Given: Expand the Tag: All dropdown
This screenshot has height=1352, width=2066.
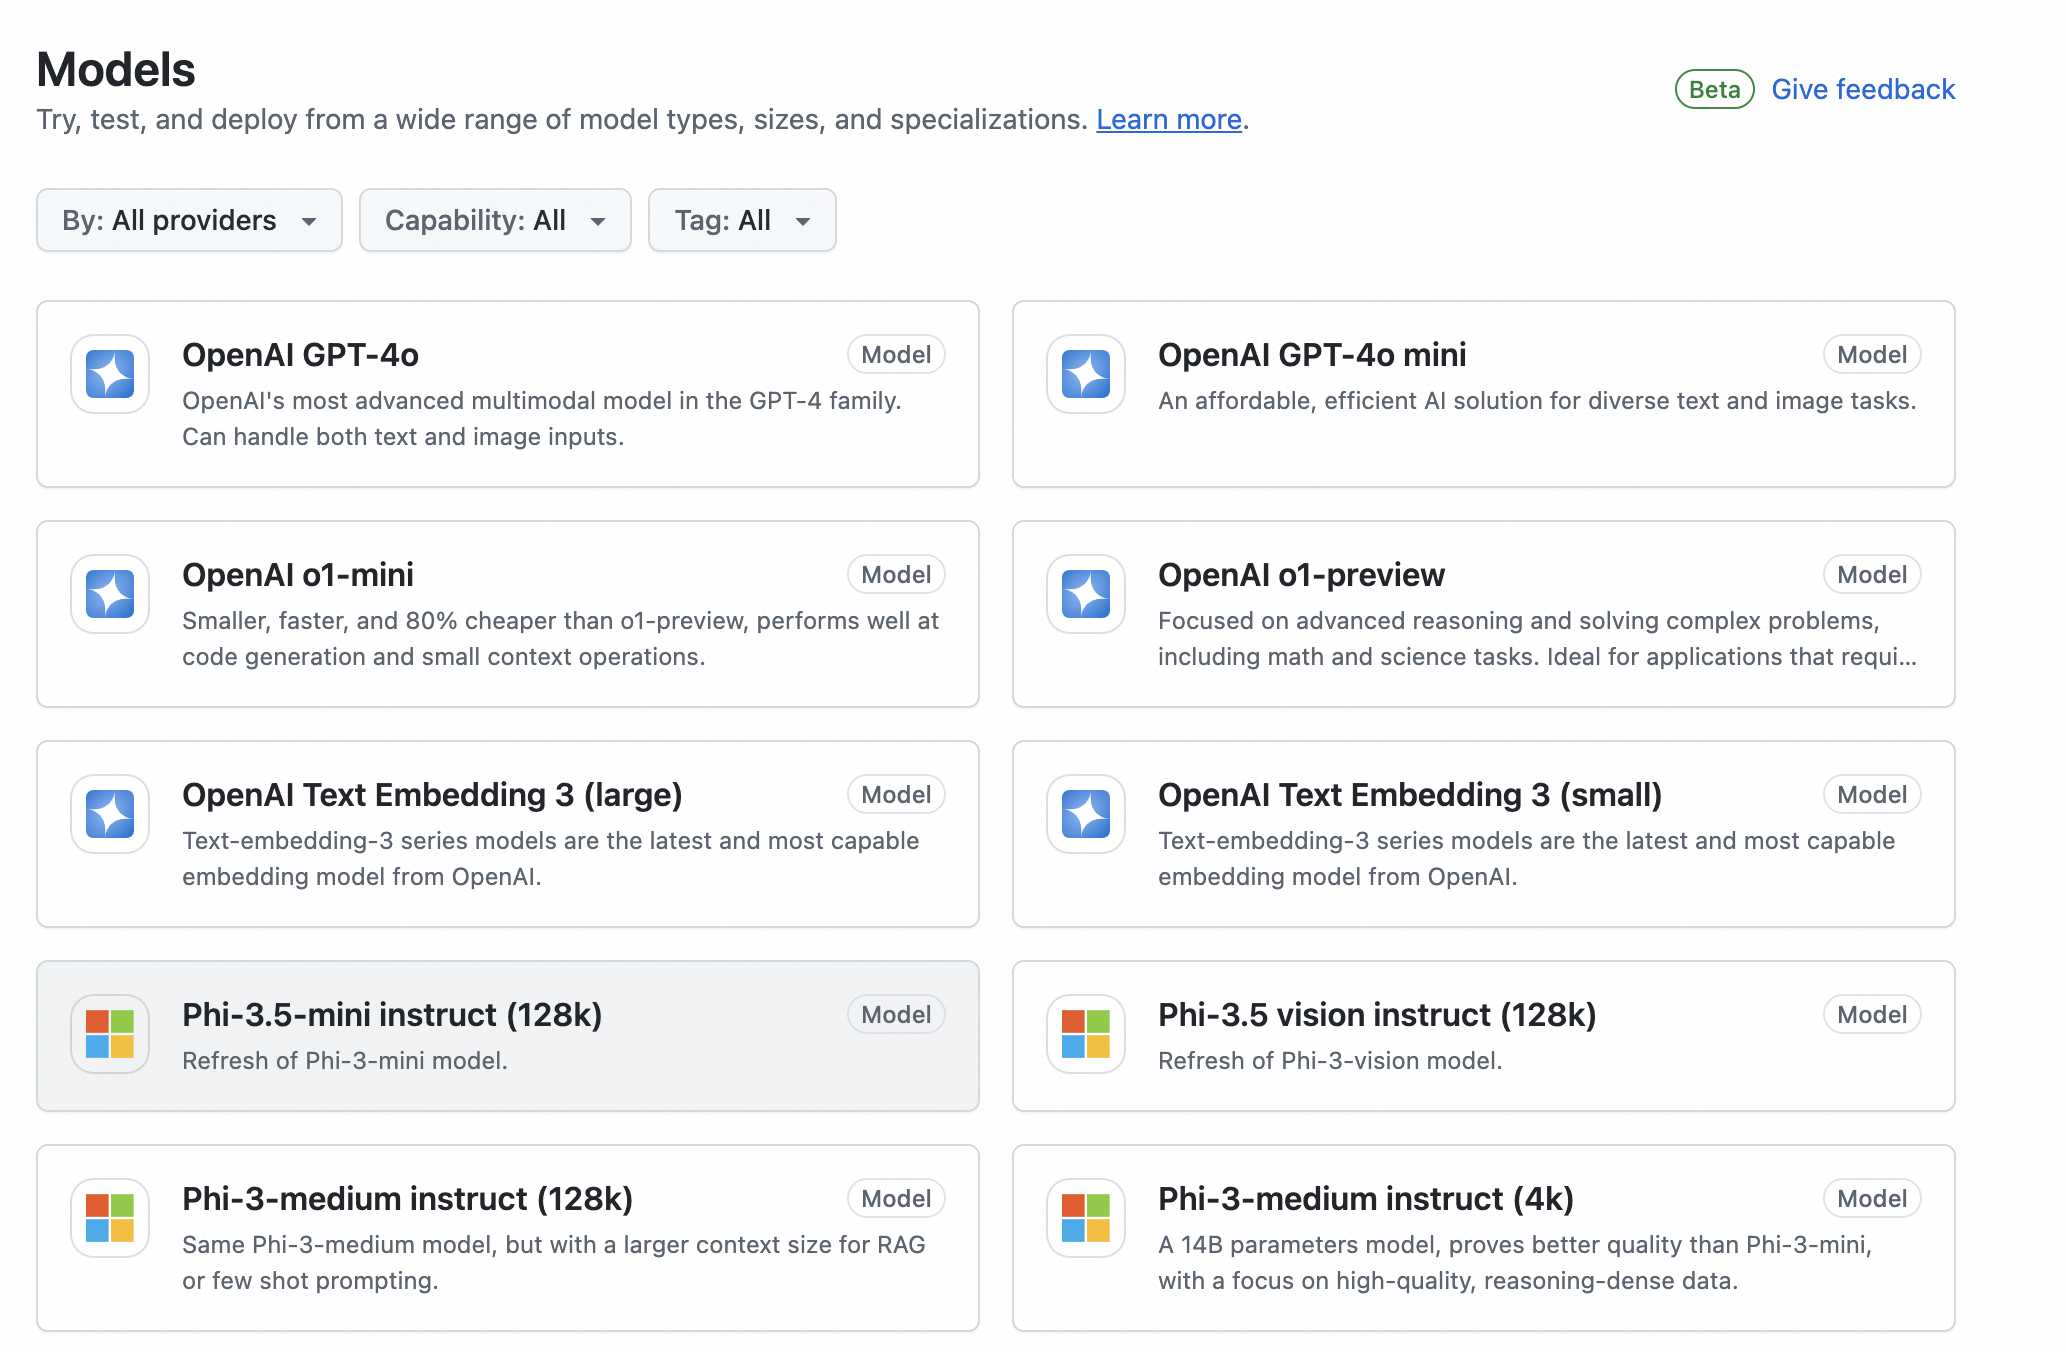Looking at the screenshot, I should [741, 220].
